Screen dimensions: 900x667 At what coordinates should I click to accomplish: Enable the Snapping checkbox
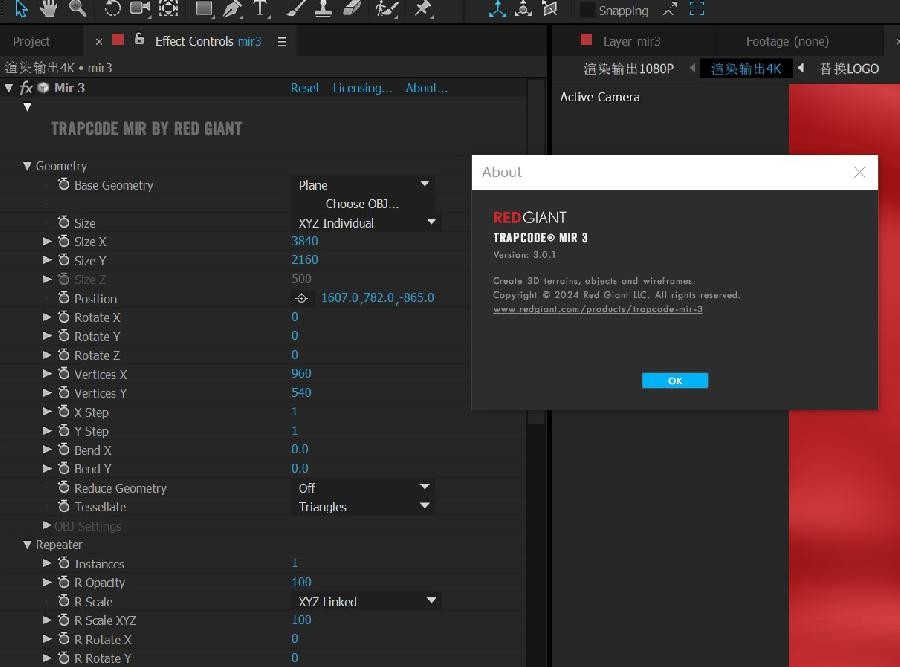click(587, 10)
